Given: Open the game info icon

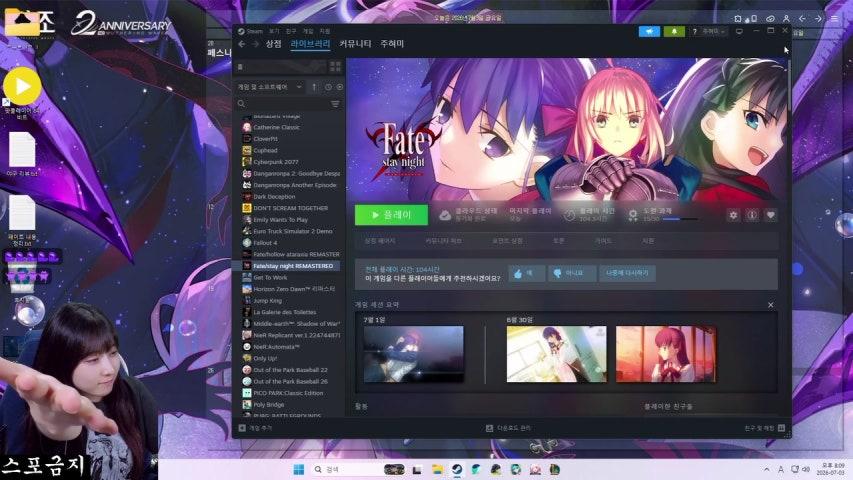Looking at the screenshot, I should [752, 215].
